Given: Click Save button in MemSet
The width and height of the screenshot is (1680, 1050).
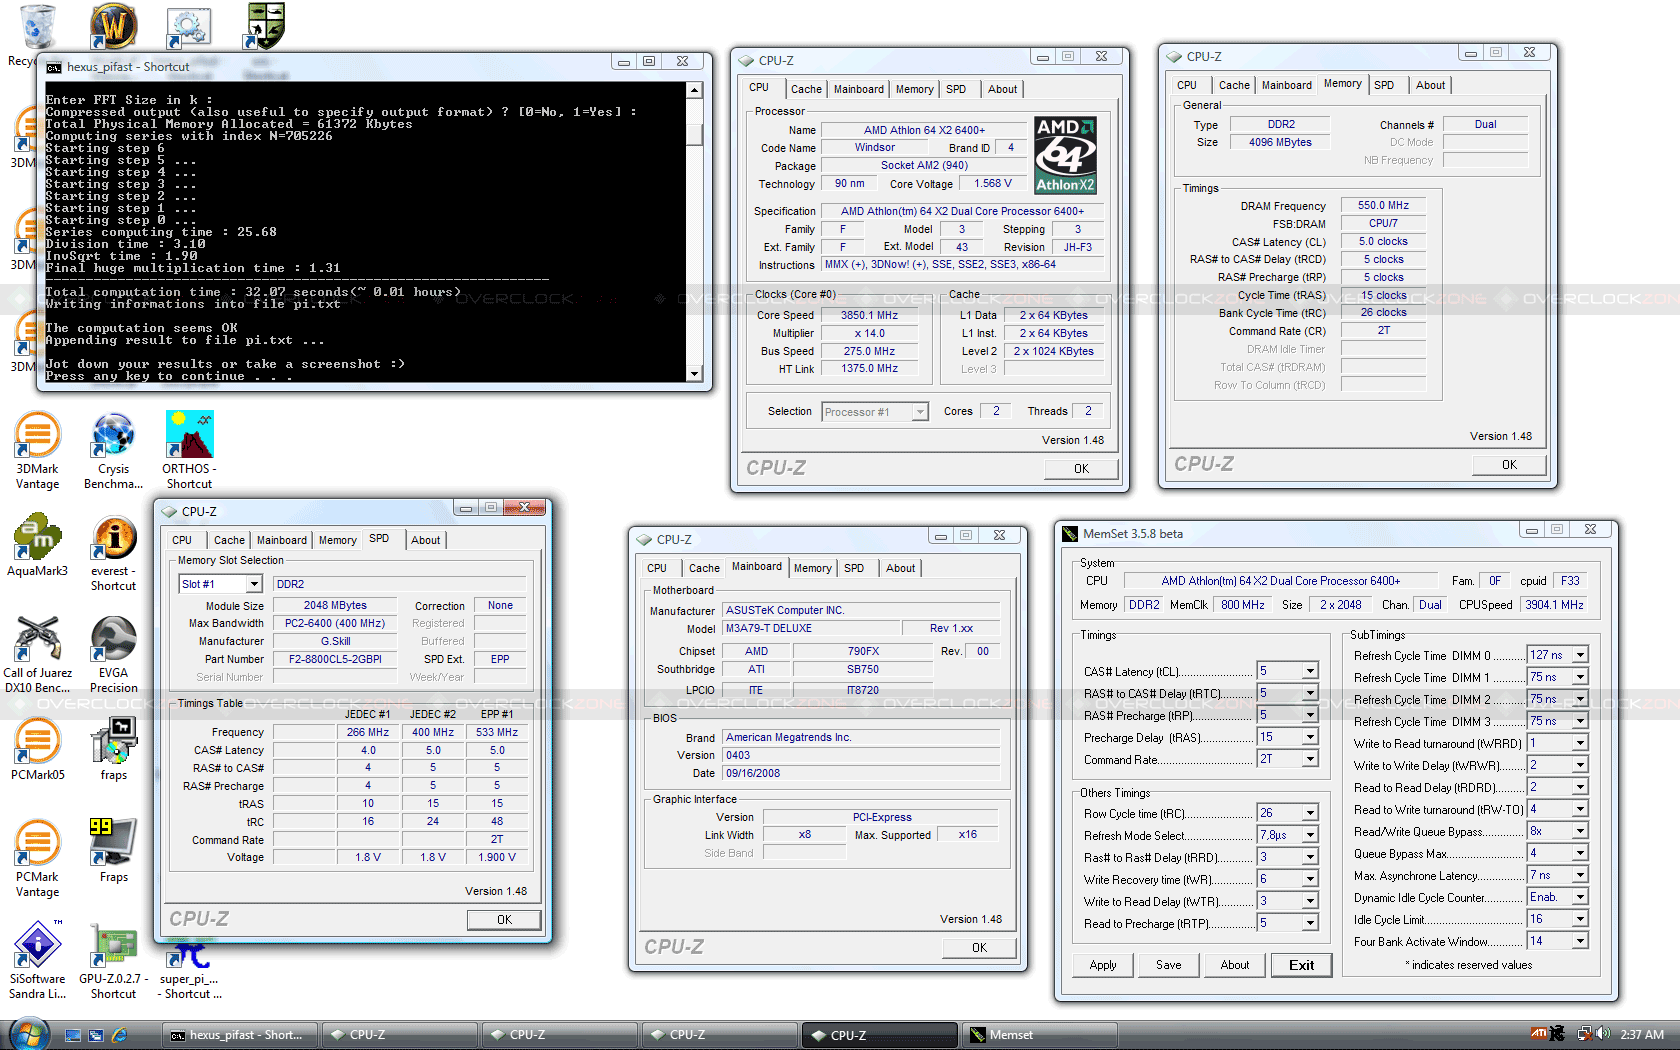Looking at the screenshot, I should [1168, 965].
